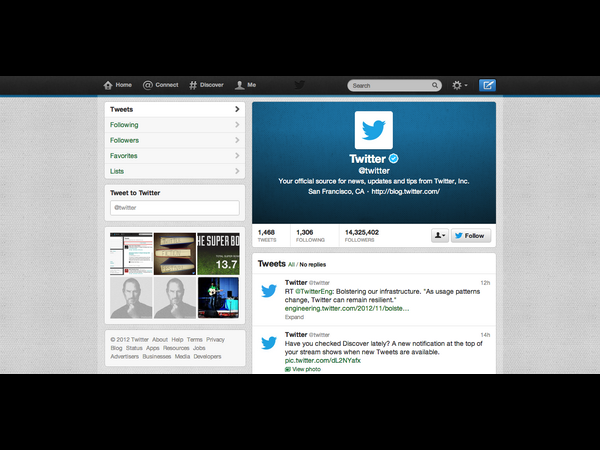Open the blog.twitter.com profile link
Screen dimensions: 600x450
tap(406, 191)
